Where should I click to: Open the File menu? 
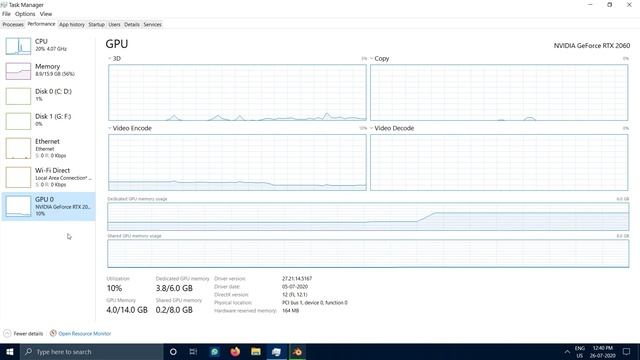tap(7, 14)
